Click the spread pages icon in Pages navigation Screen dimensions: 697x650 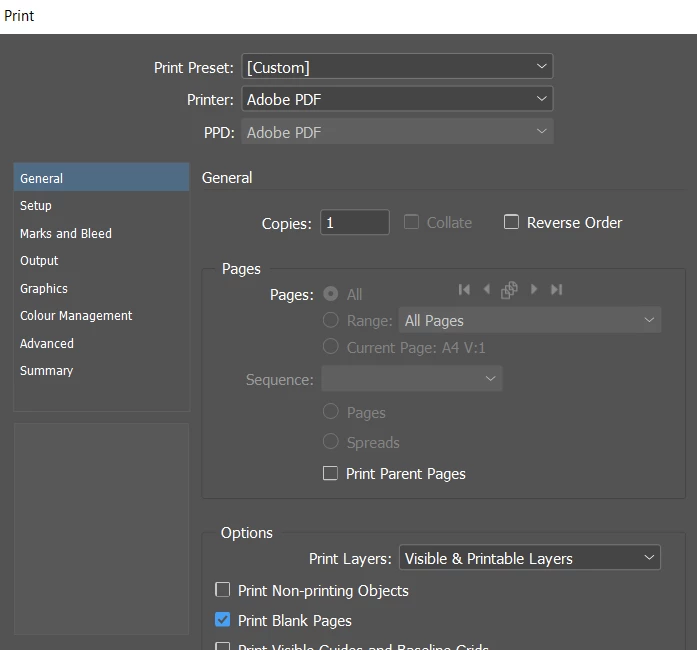click(509, 290)
